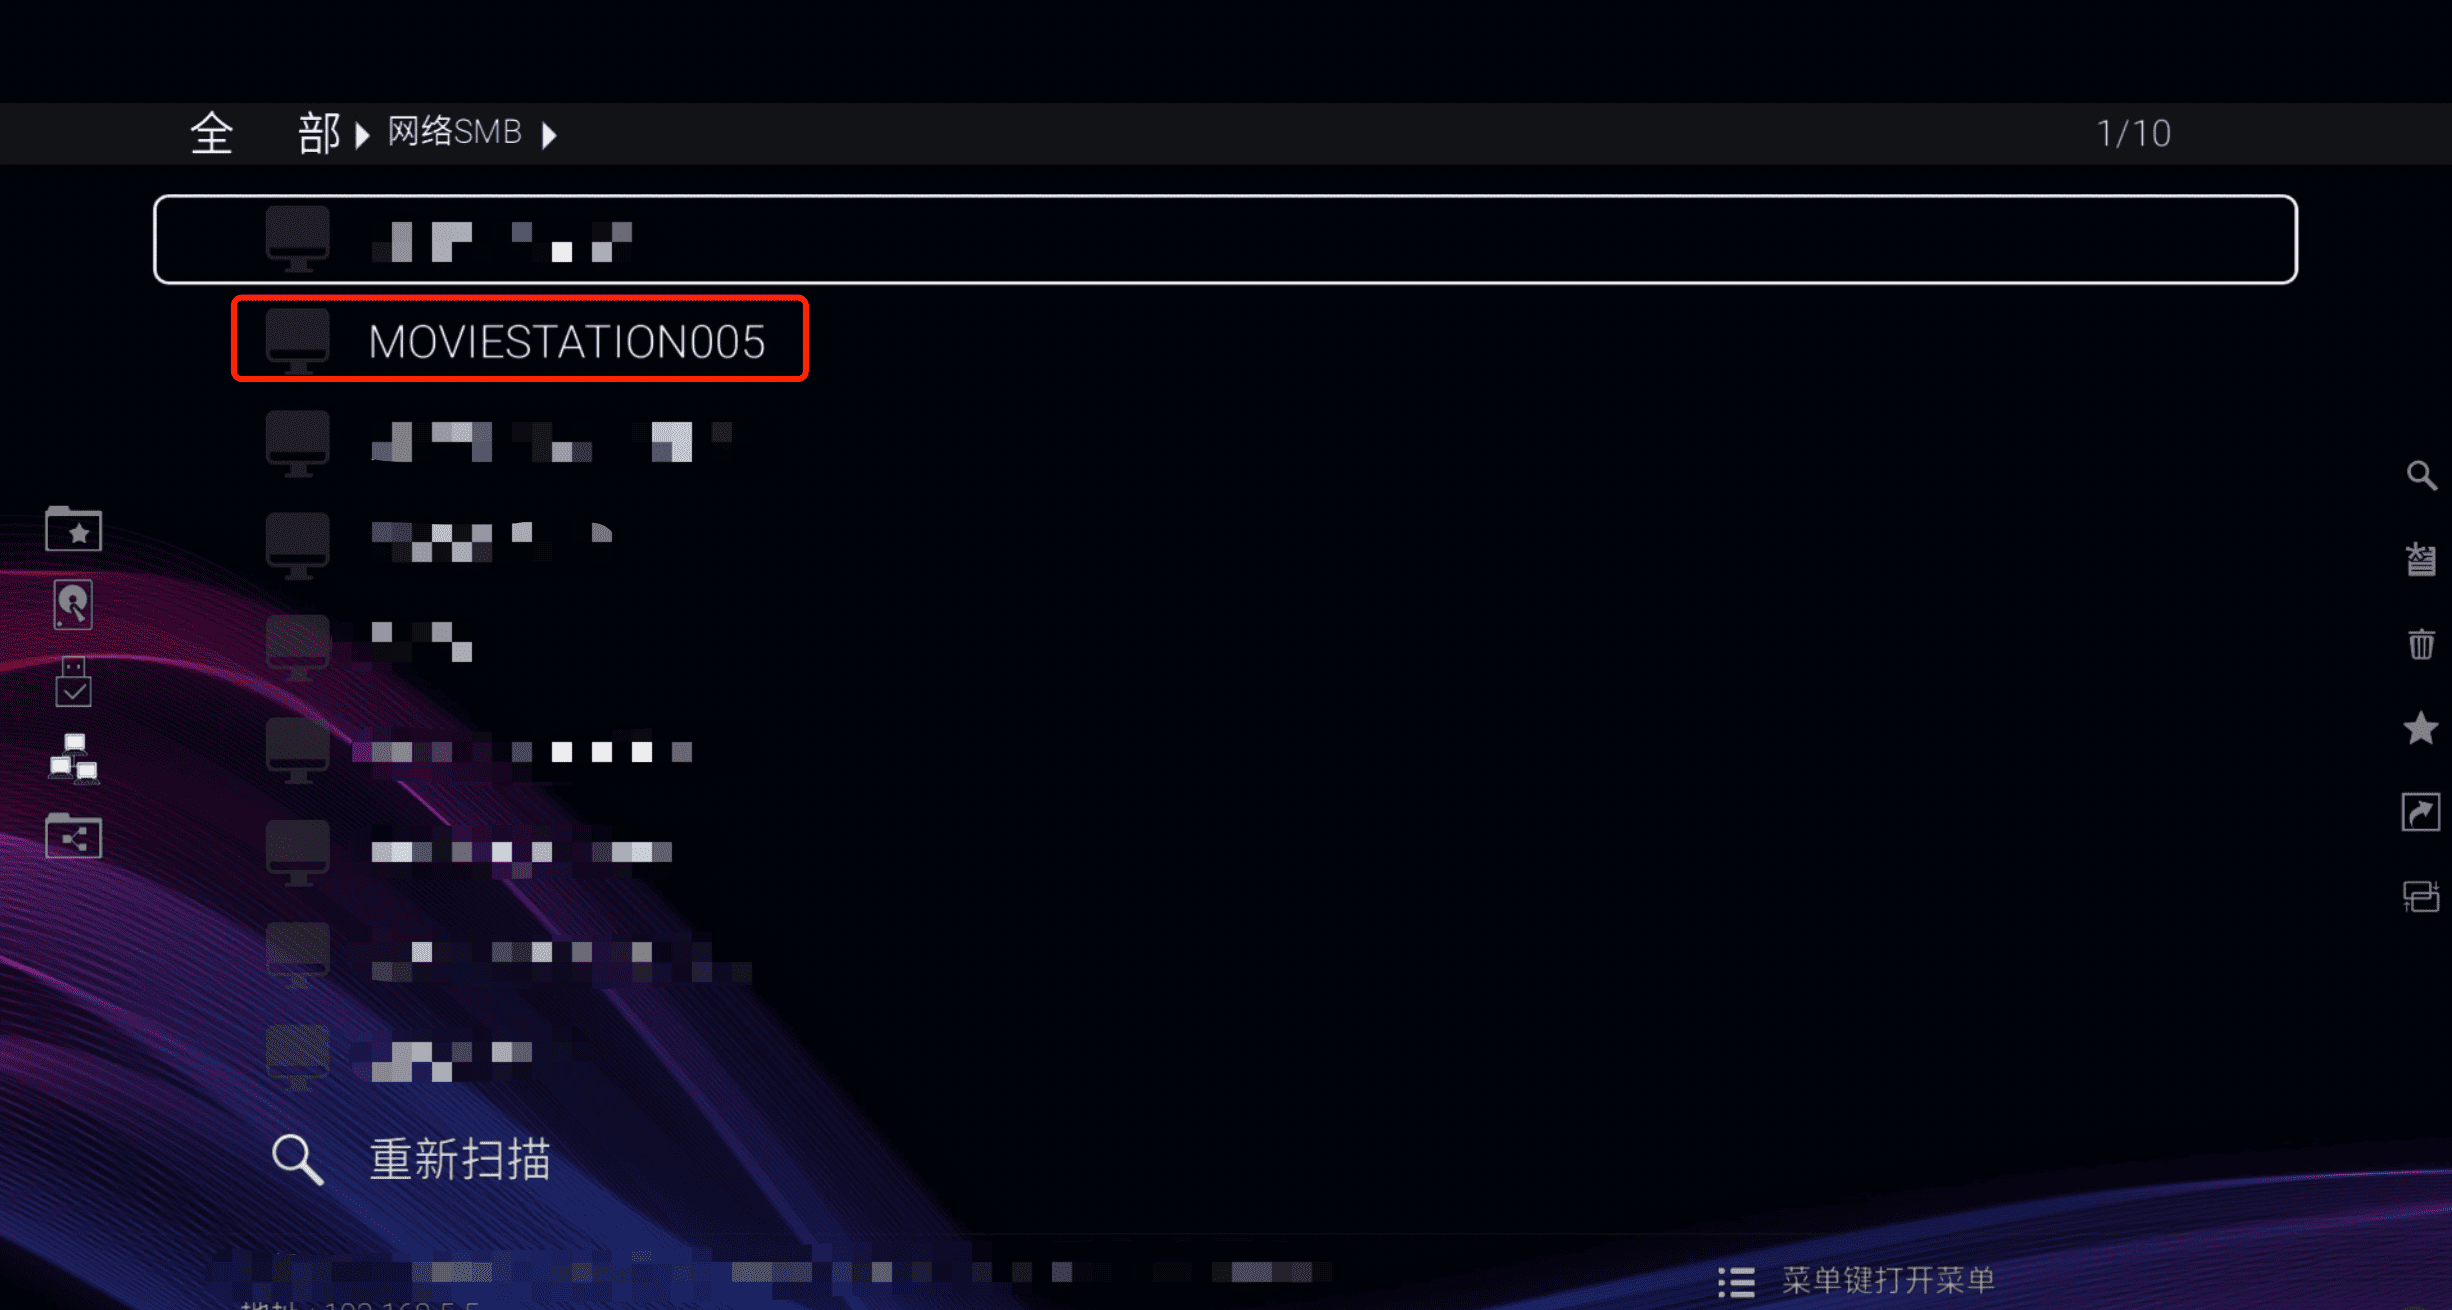Select the USB device icon on left sidebar
The height and width of the screenshot is (1310, 2452).
coord(73,682)
